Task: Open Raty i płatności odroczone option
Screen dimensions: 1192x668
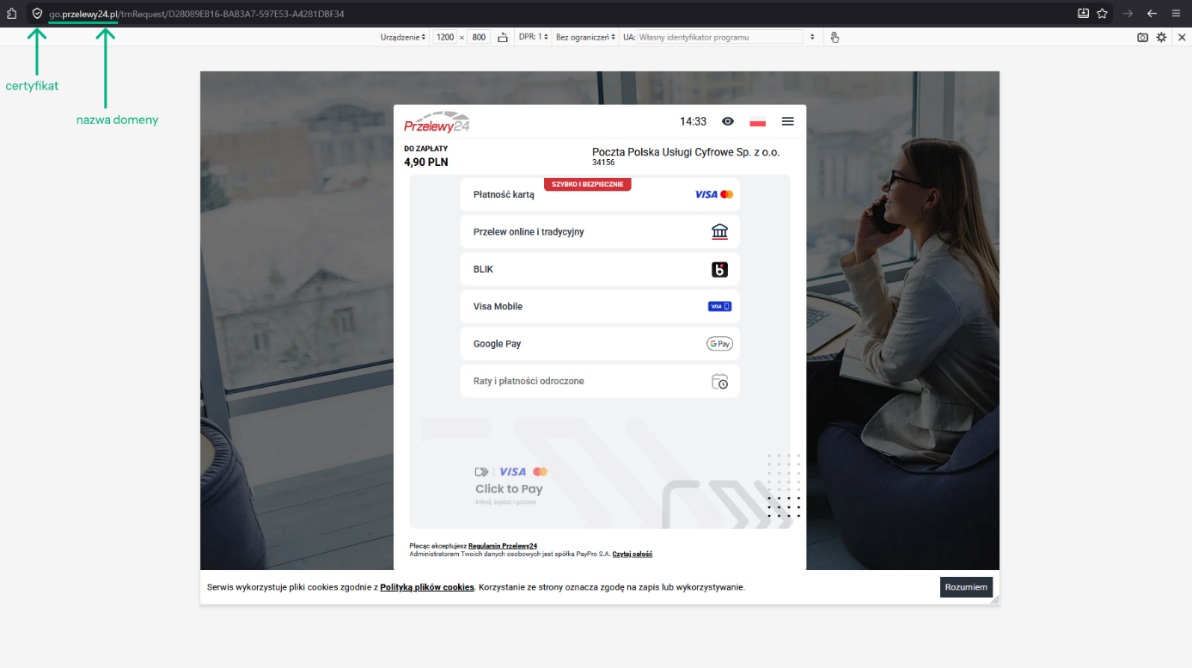Action: click(x=600, y=381)
